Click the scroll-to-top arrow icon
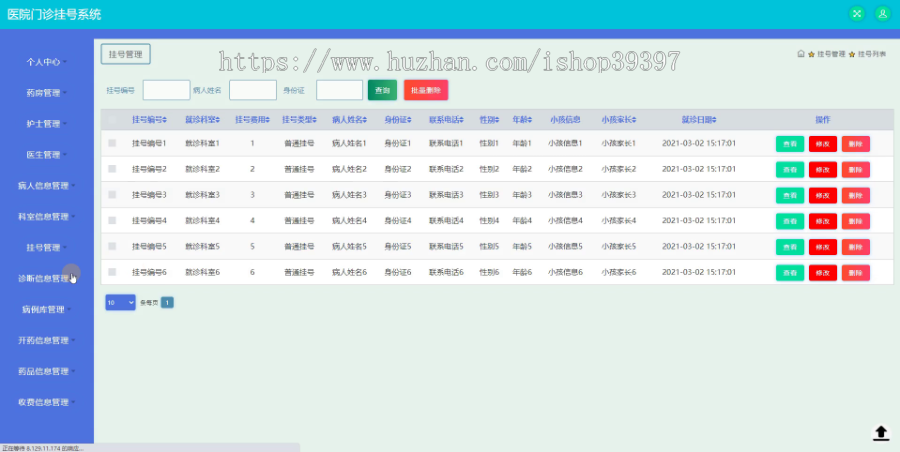Viewport: 900px width, 452px height. [880, 432]
